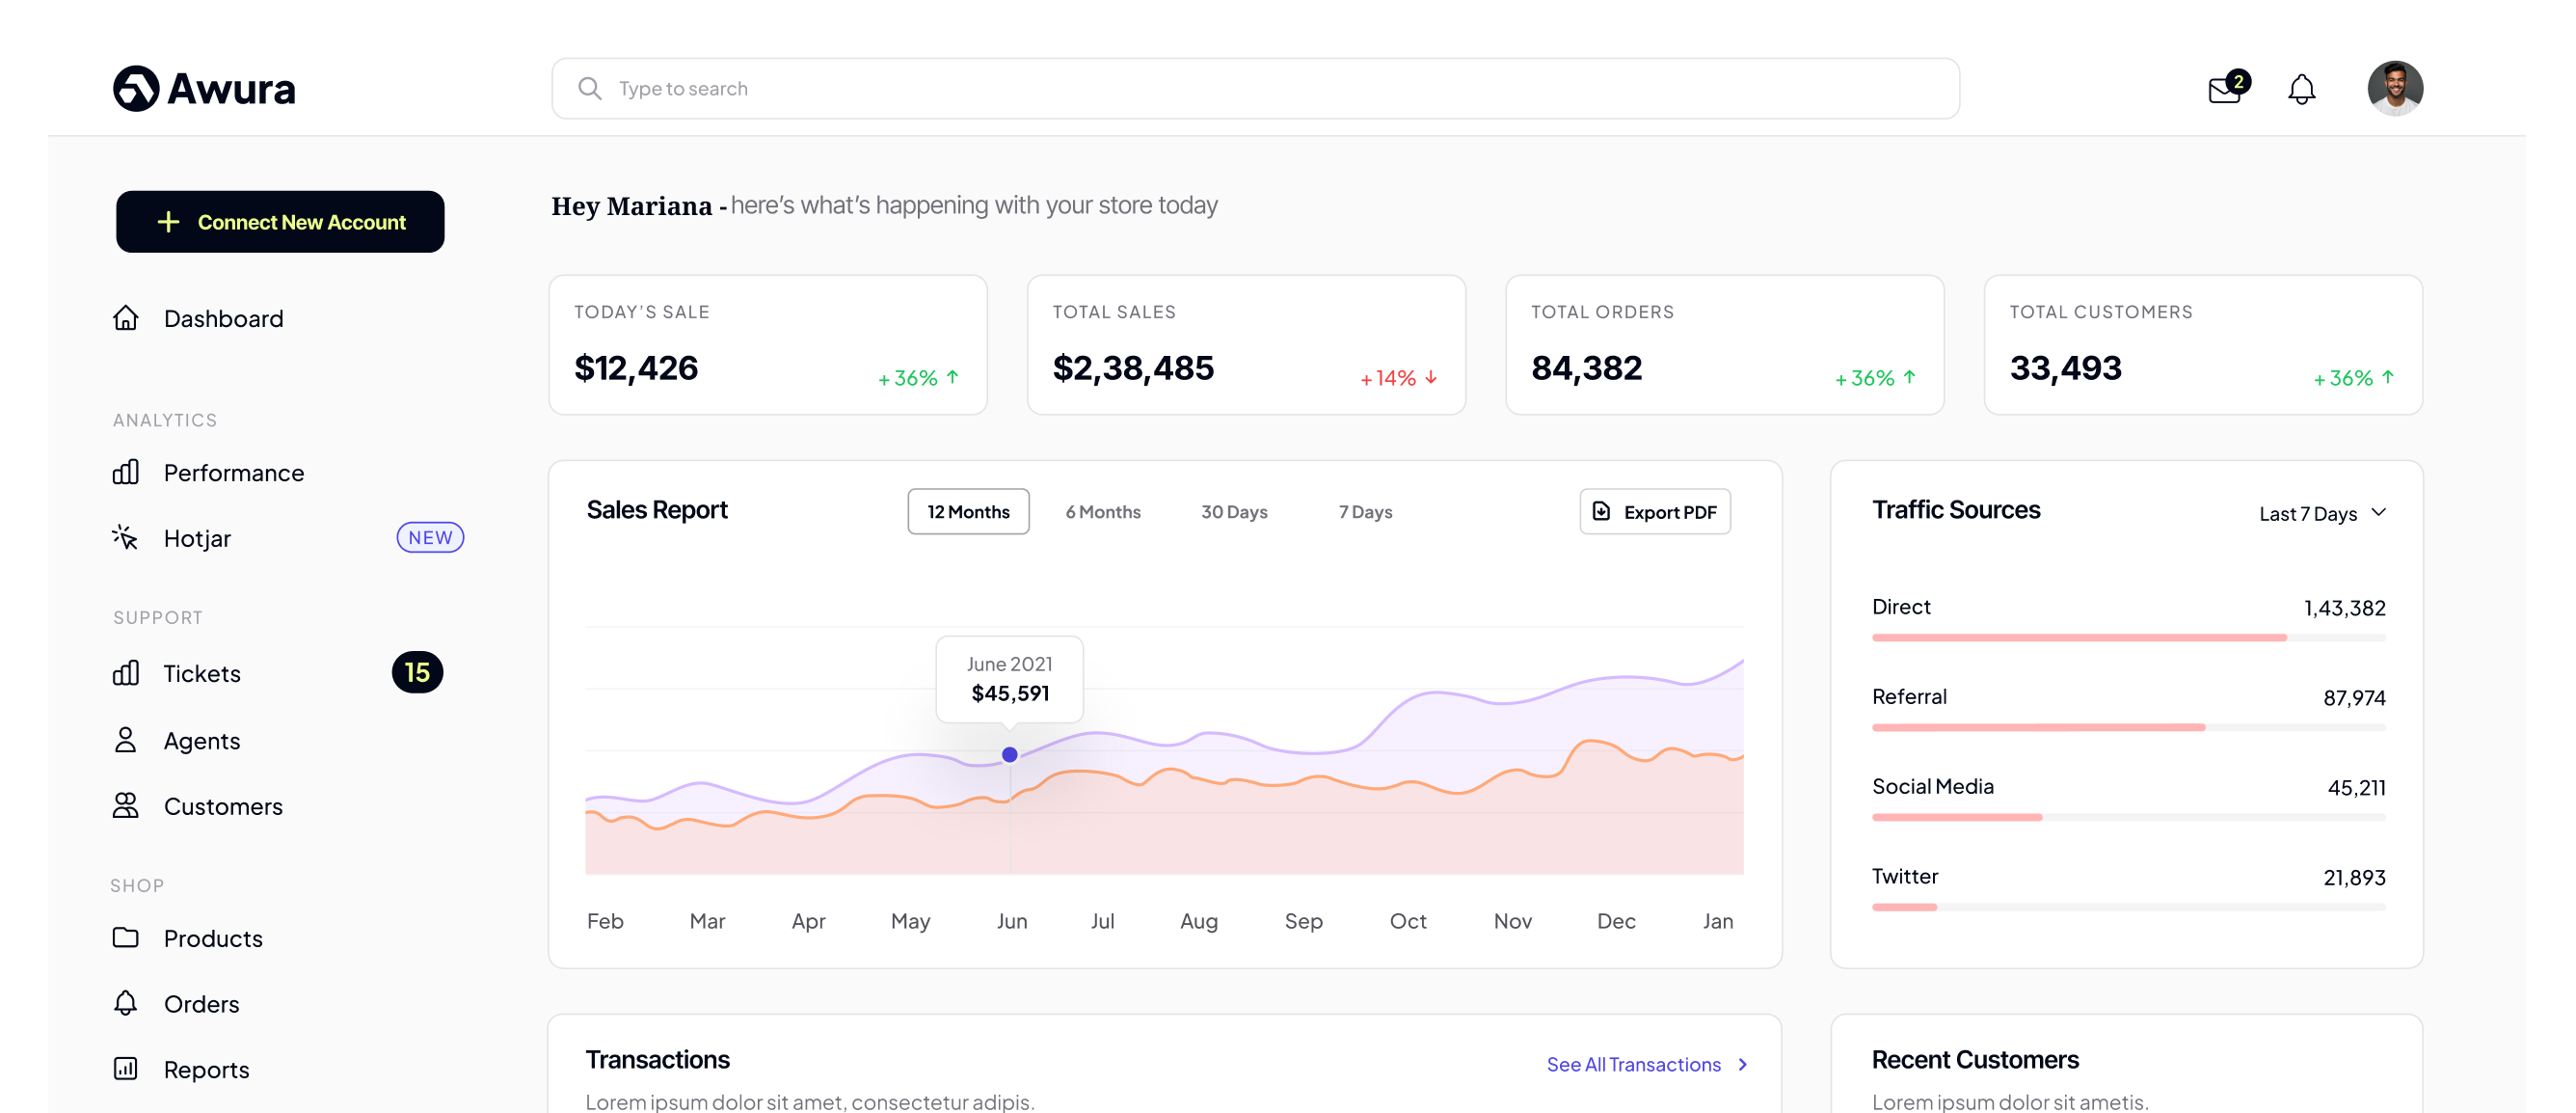2576x1113 pixels.
Task: Open the mail inbox icon
Action: click(x=2224, y=90)
